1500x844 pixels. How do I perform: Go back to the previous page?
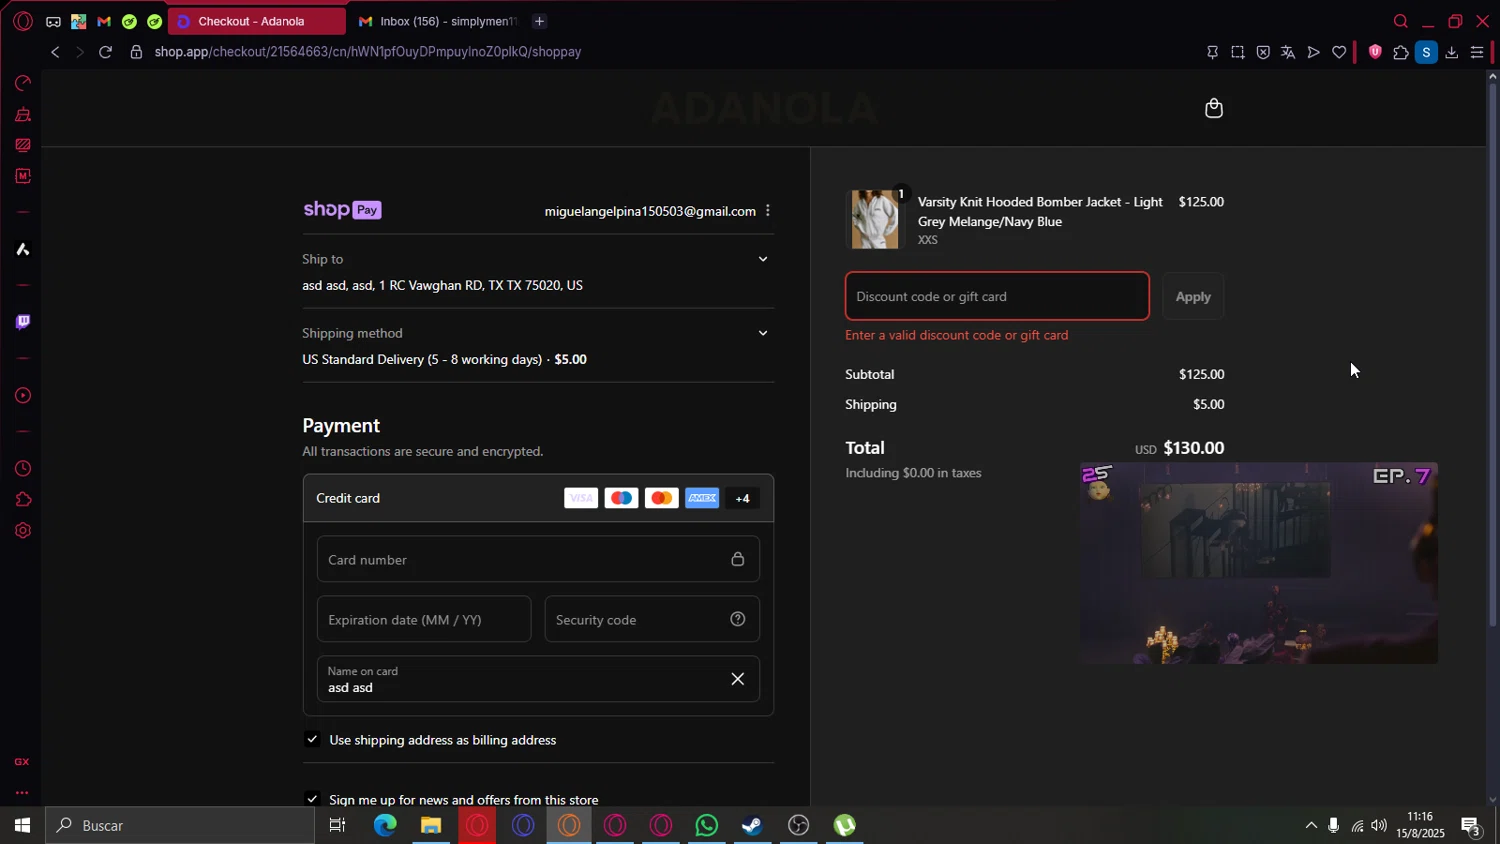[55, 52]
